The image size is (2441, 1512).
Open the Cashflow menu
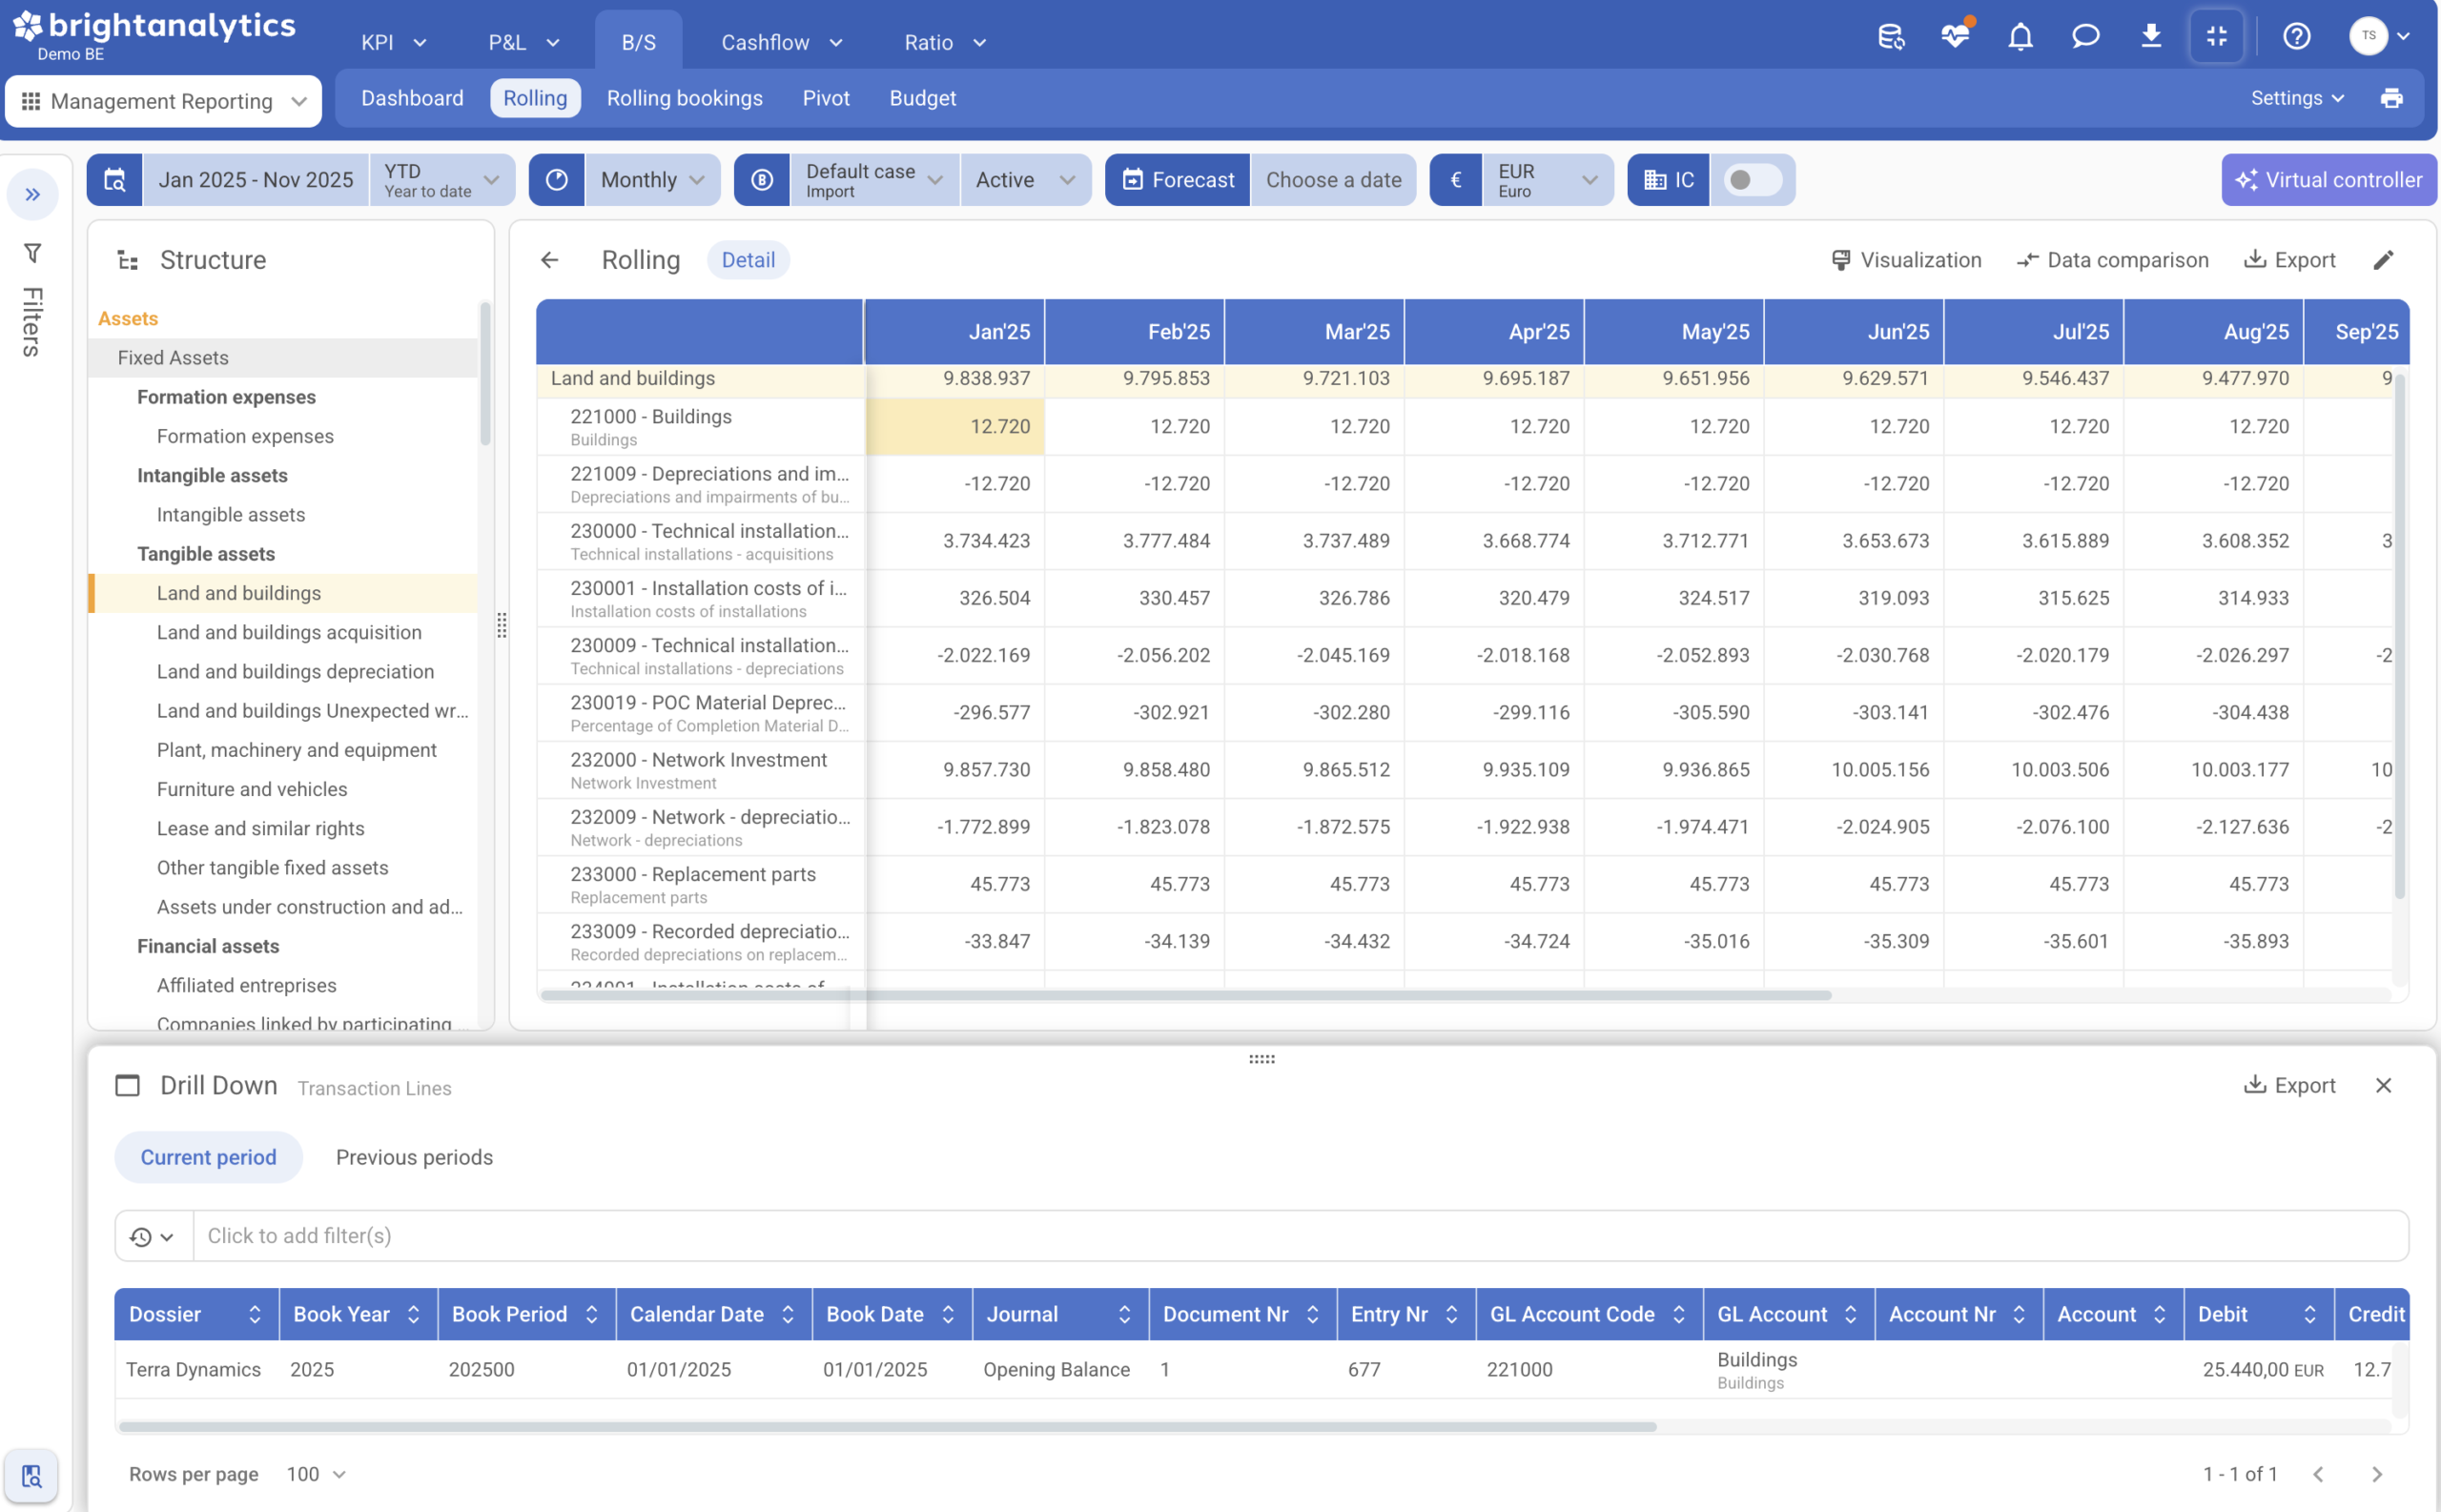tap(782, 42)
